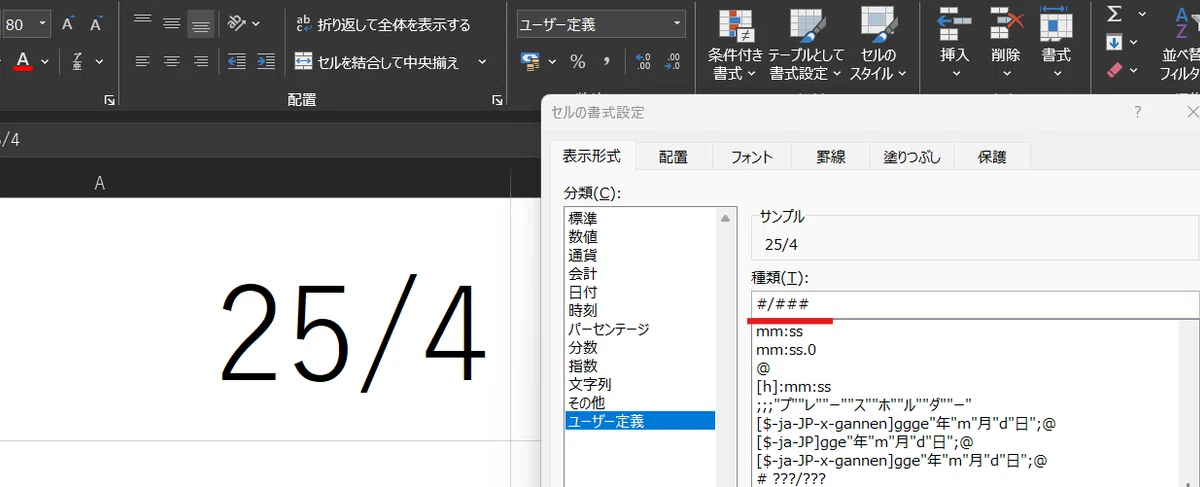Click the increase indent icon
Viewport: 1200px width, 487px height.
(265, 62)
